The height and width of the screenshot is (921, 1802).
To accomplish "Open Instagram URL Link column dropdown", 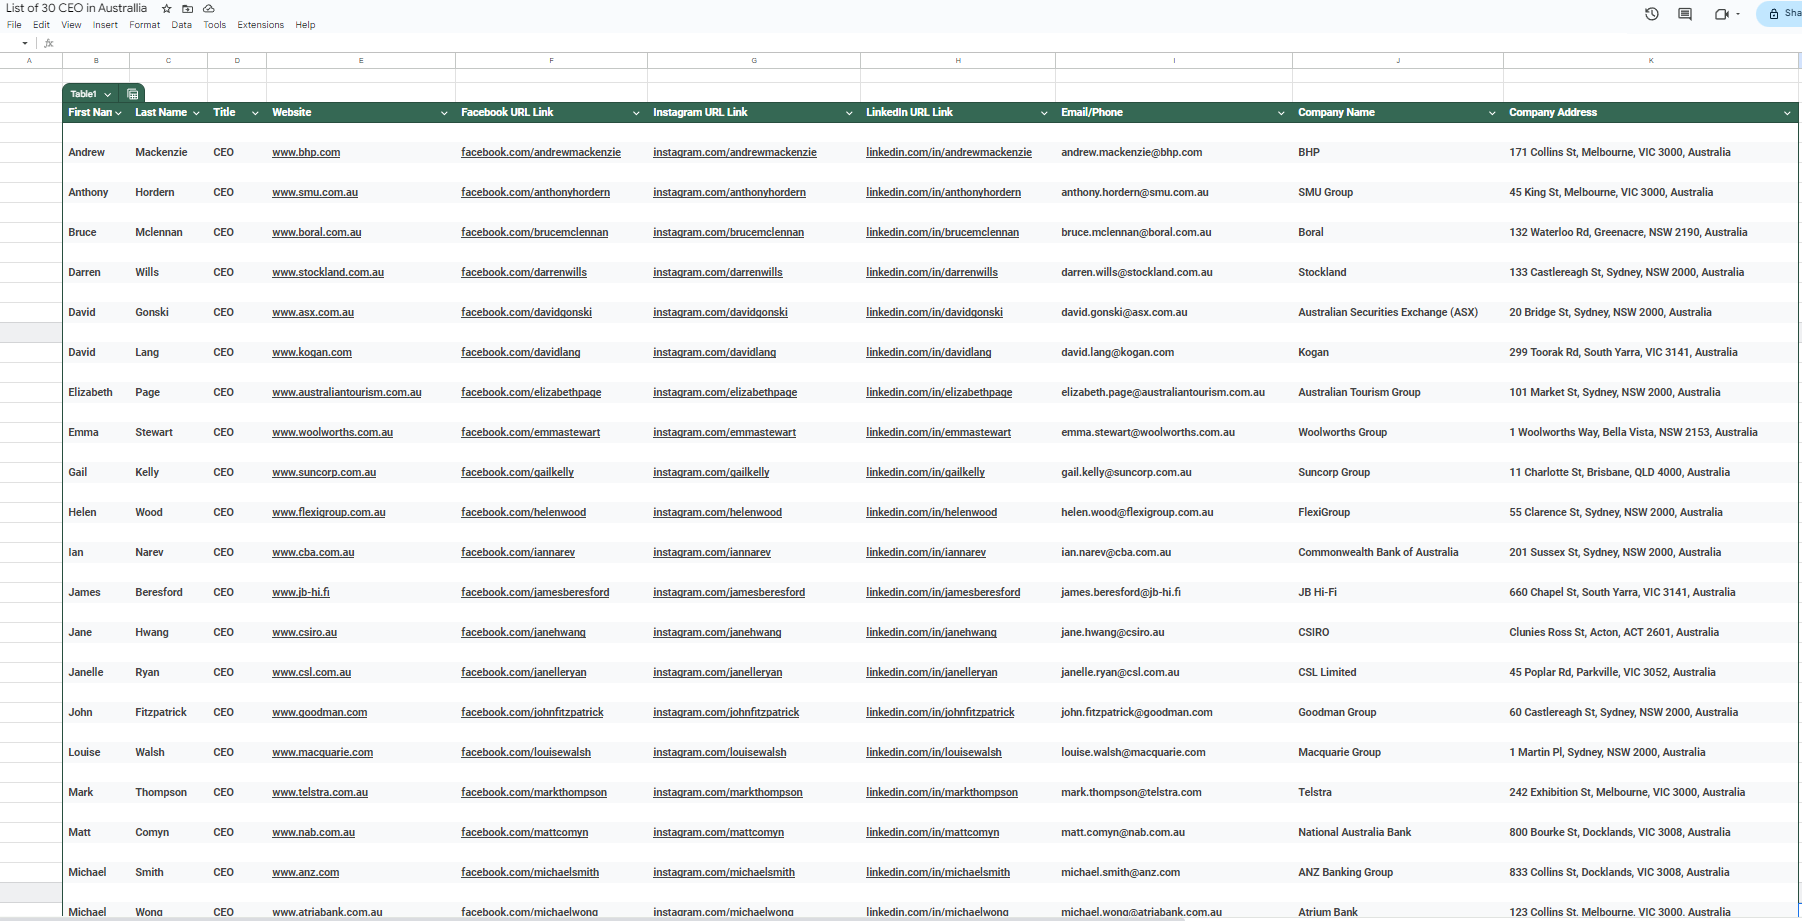I will pos(849,113).
